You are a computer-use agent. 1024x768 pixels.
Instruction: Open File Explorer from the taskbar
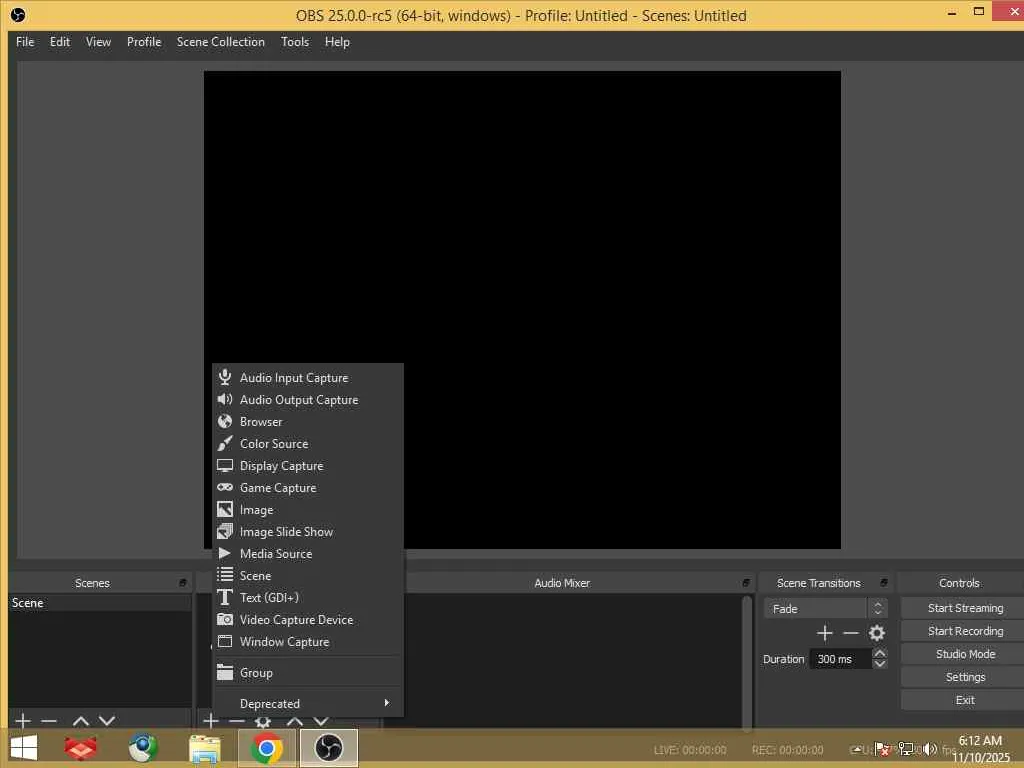click(x=204, y=748)
